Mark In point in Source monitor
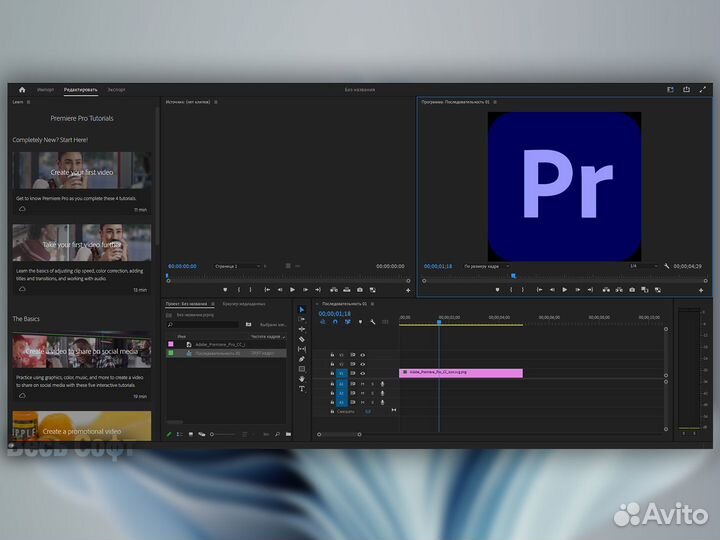This screenshot has height=540, width=720. (238, 290)
